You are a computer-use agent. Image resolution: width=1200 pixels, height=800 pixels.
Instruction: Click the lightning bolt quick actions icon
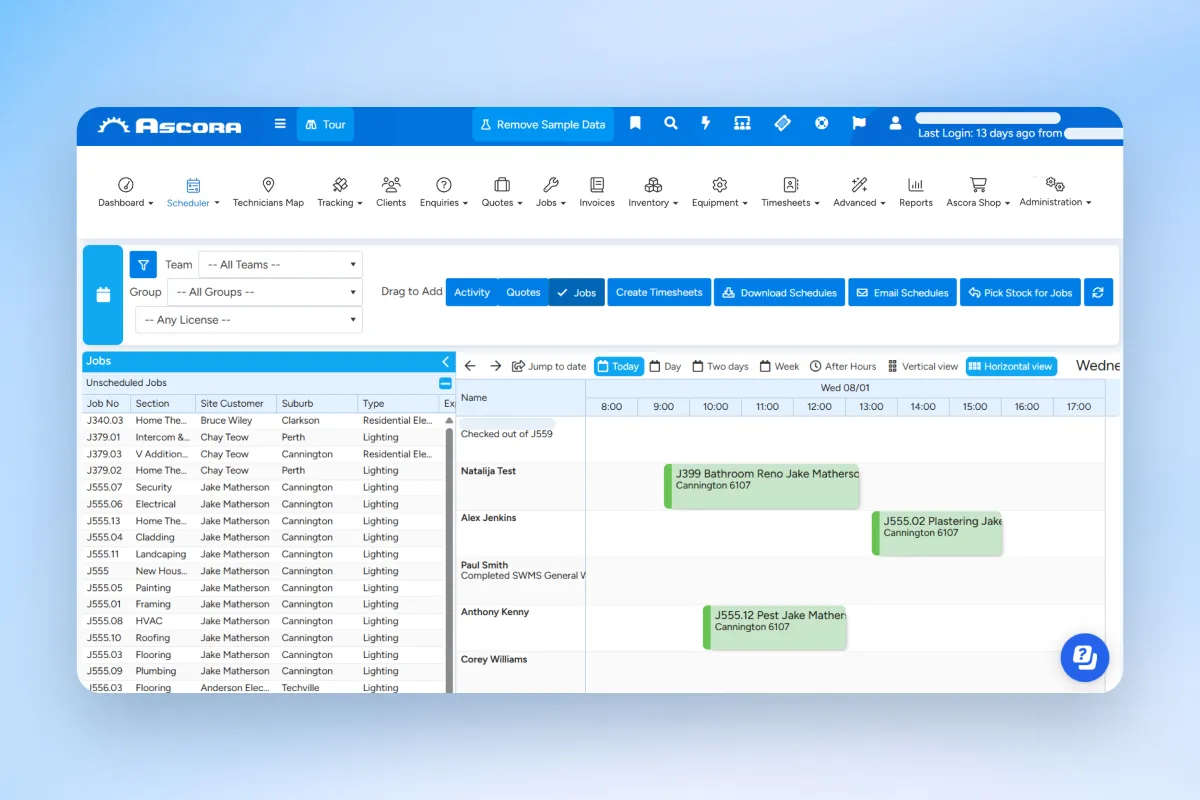point(706,124)
